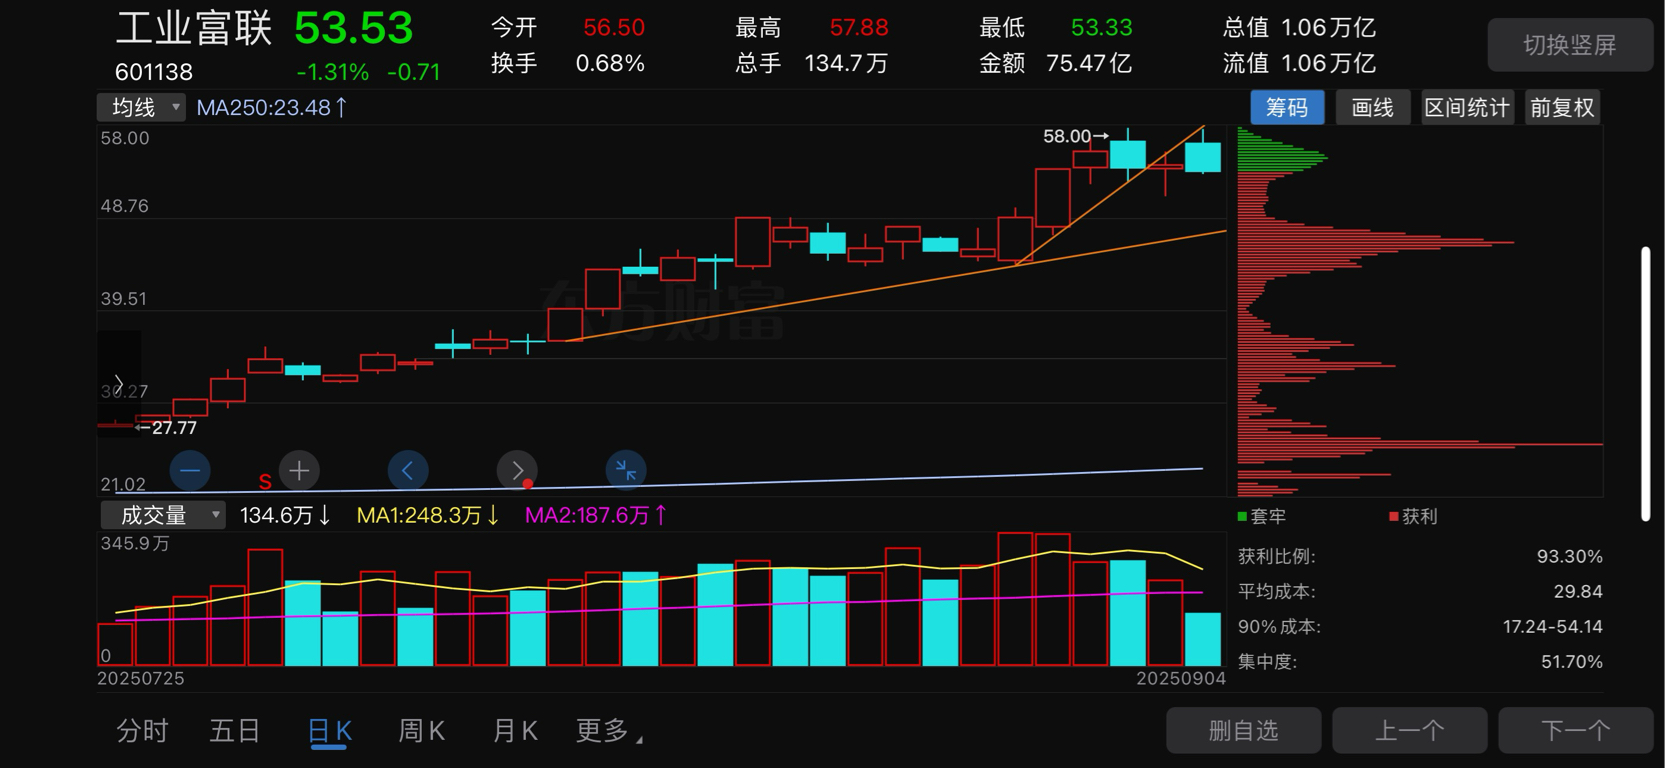Click 平均成本 value 29.84

1578,591
